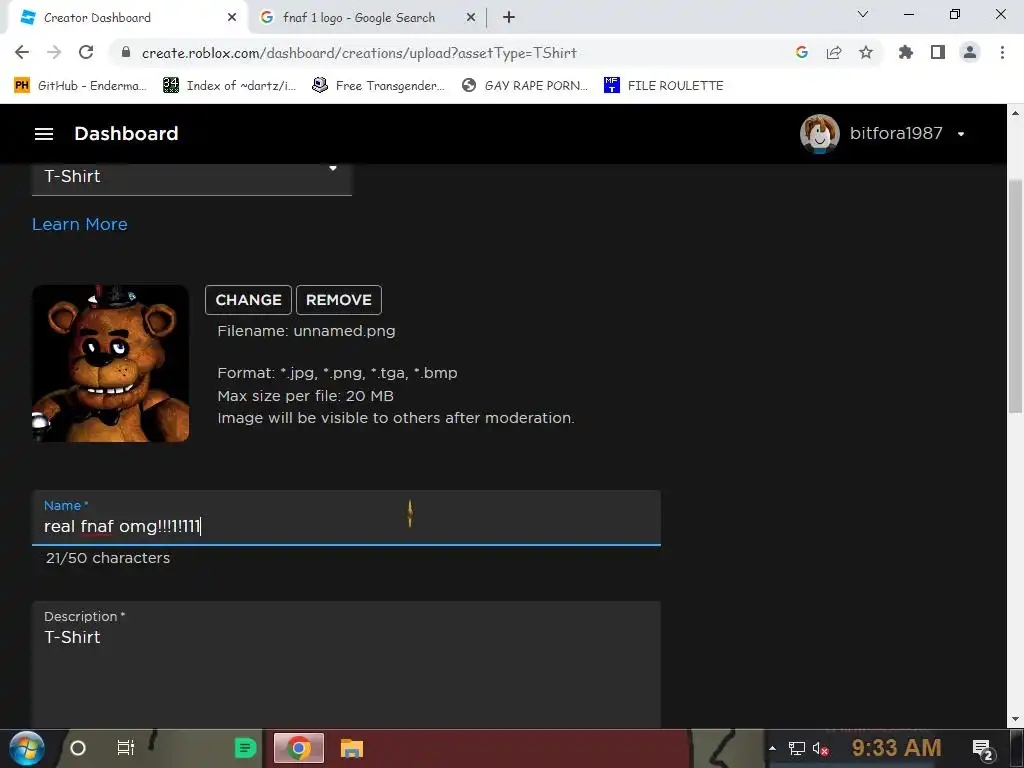This screenshot has height=768, width=1024.
Task: Open the Chrome profile avatar
Action: 970,52
